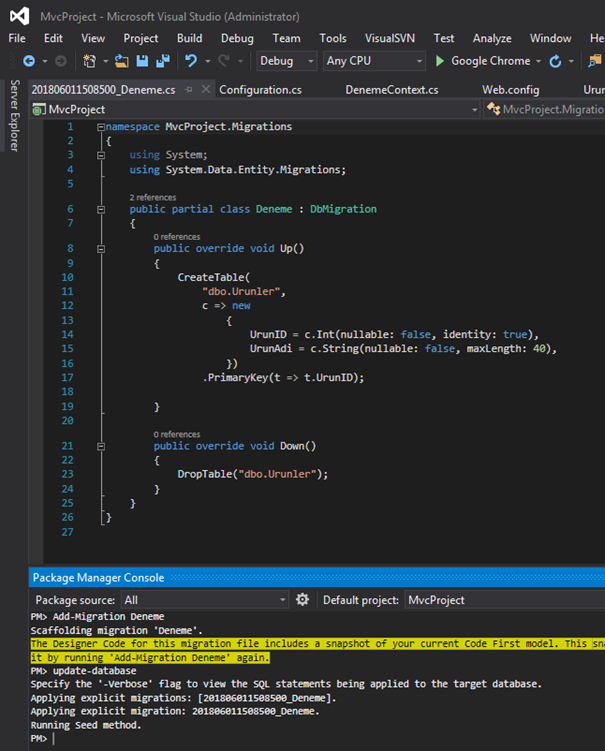Collapse the using directives region

pyautogui.click(x=101, y=155)
